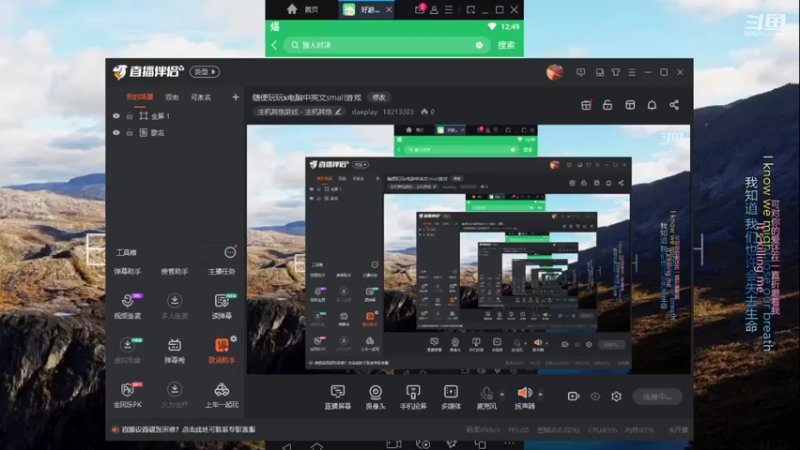Screen dimensions: 800x450
Task: Click lock icon in room toolbar
Action: coord(608,105)
